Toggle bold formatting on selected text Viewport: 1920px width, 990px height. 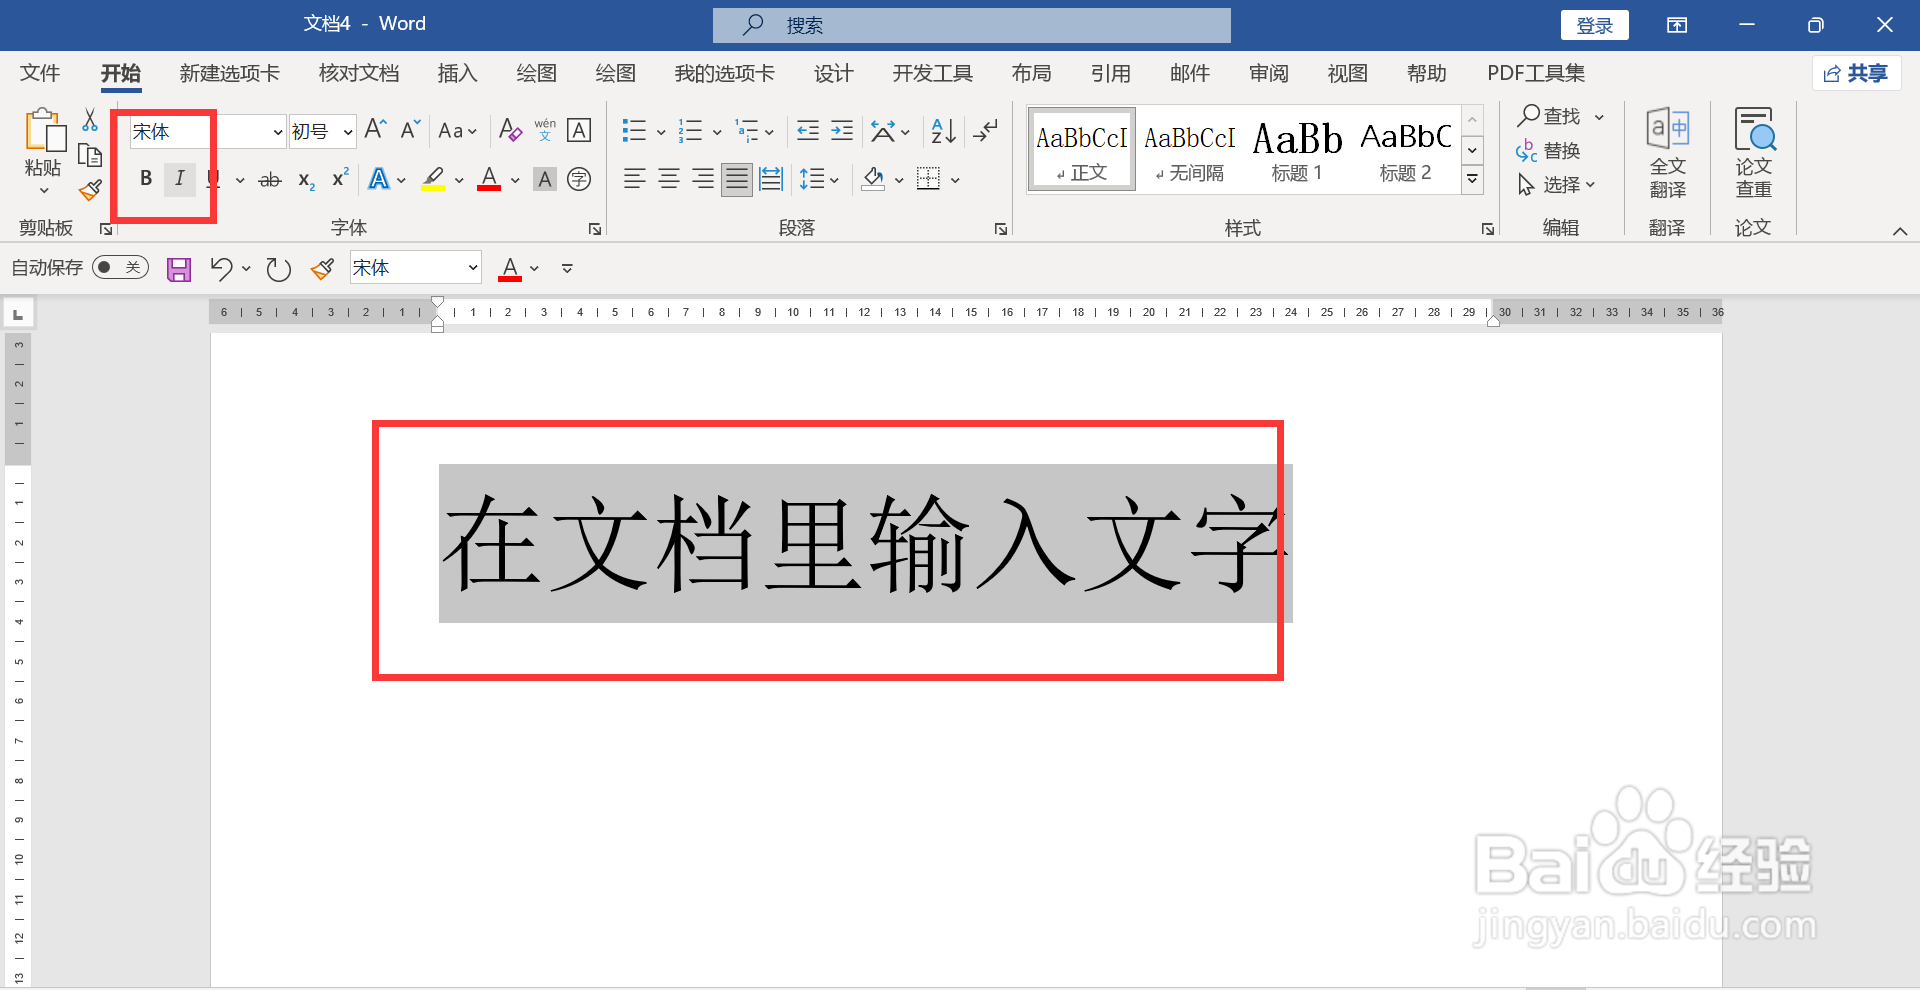click(x=146, y=179)
